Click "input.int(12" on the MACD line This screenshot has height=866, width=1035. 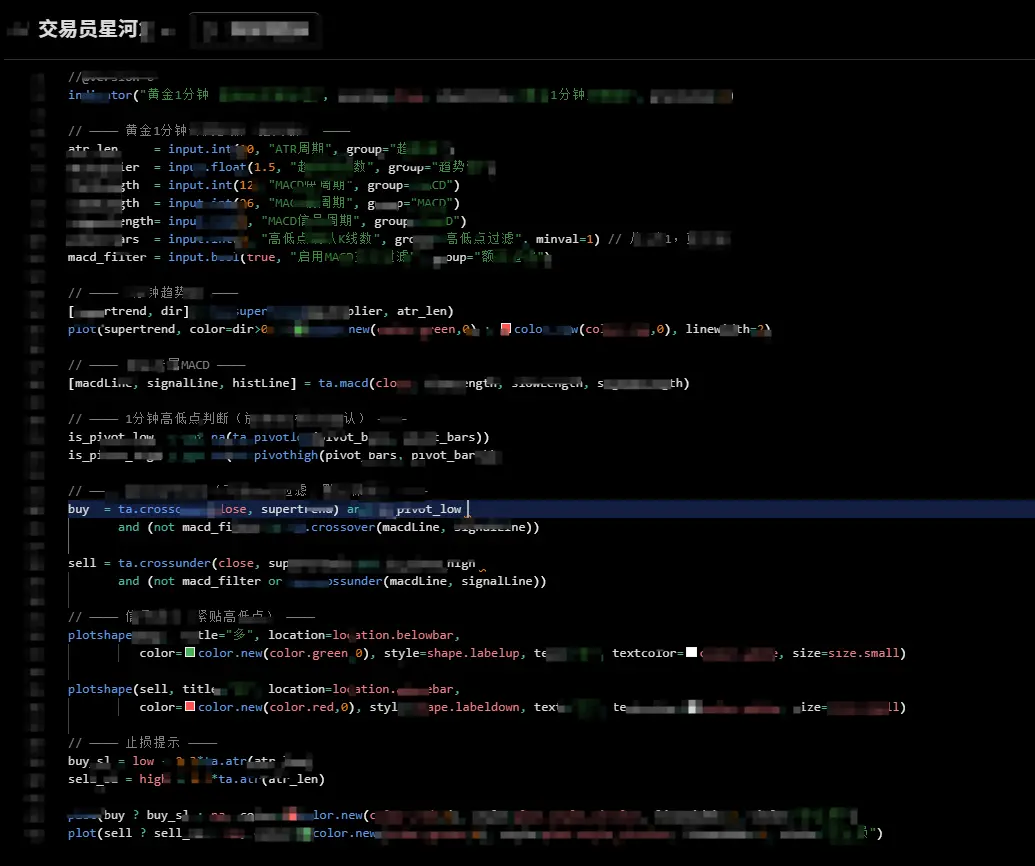tap(211, 185)
